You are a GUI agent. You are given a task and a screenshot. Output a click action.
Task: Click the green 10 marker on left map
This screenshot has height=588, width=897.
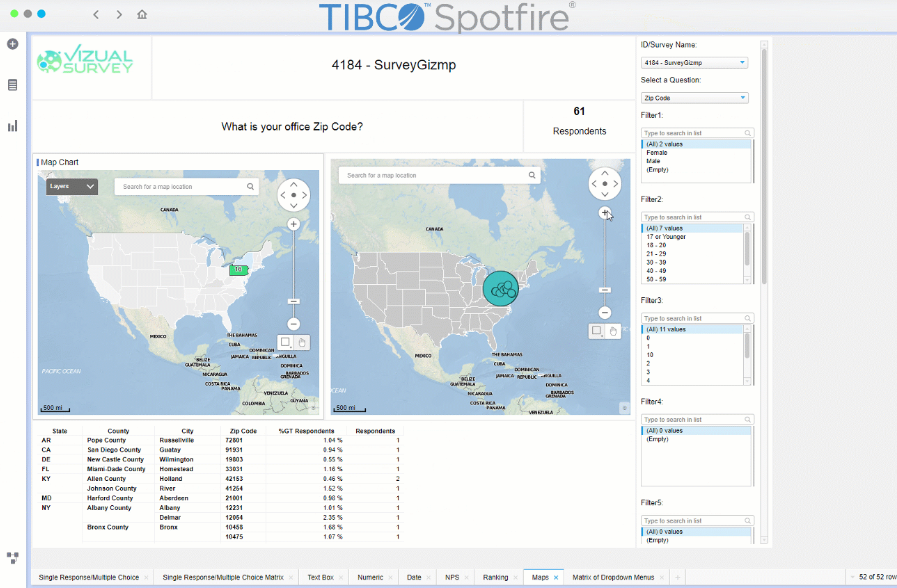pyautogui.click(x=238, y=269)
